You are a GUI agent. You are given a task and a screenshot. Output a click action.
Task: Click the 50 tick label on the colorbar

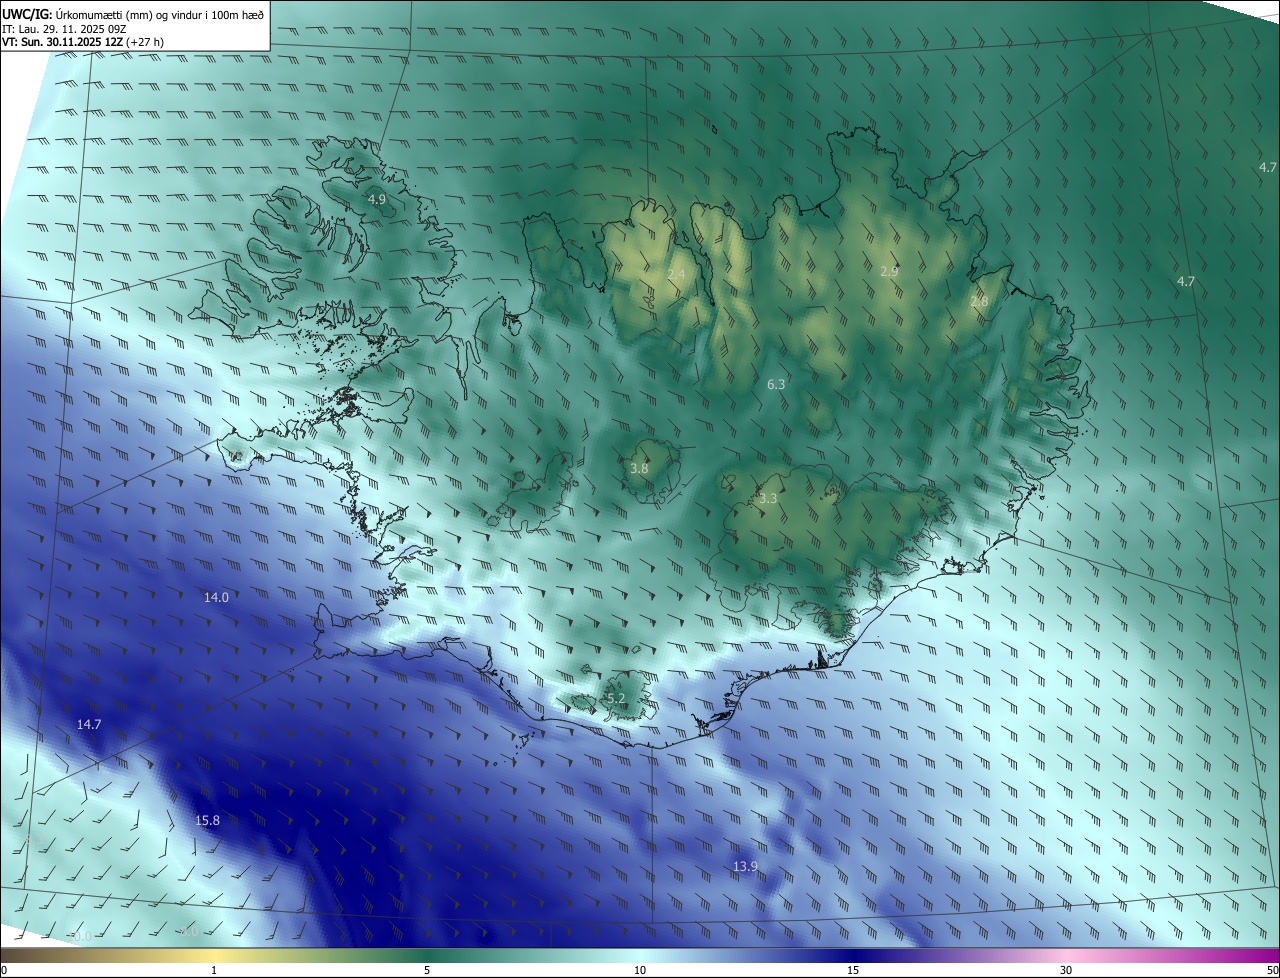[x=1272, y=970]
